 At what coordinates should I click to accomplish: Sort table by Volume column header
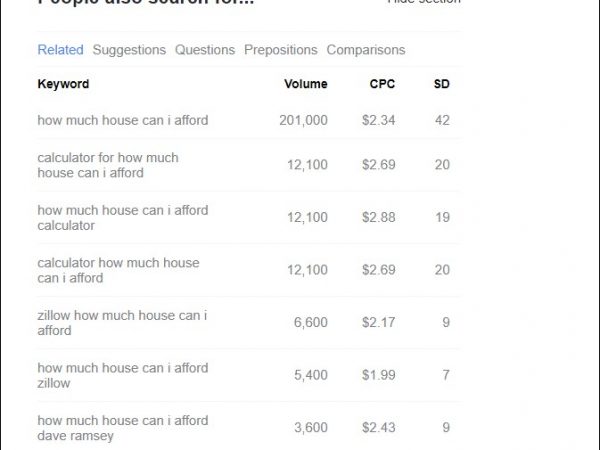[305, 84]
